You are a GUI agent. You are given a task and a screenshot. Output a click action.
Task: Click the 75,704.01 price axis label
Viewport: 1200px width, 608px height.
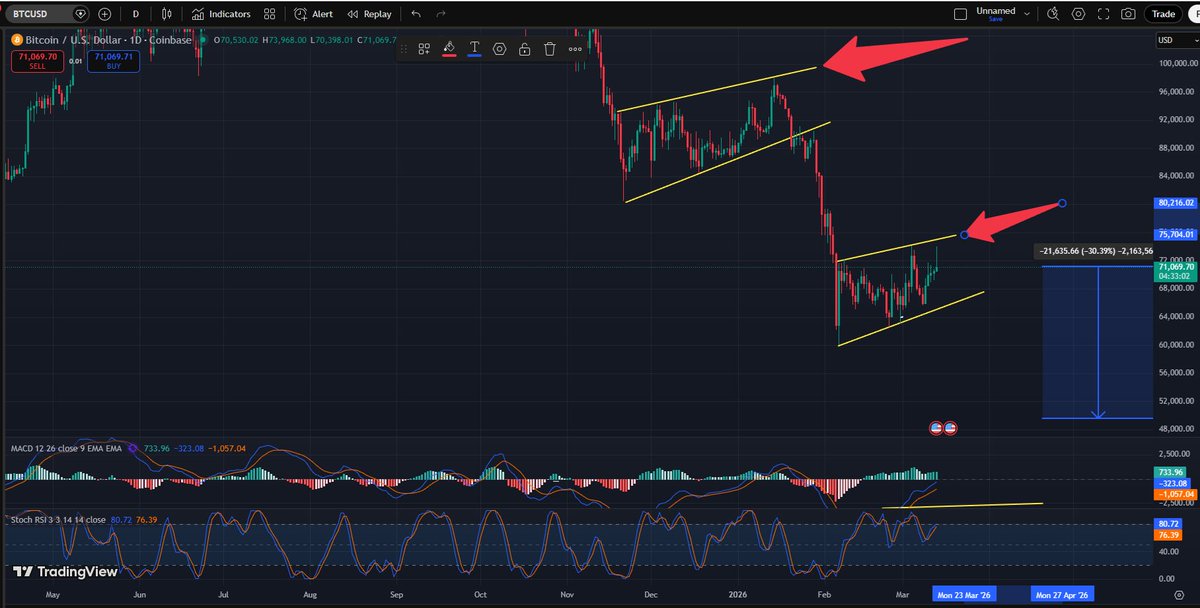pyautogui.click(x=1176, y=234)
